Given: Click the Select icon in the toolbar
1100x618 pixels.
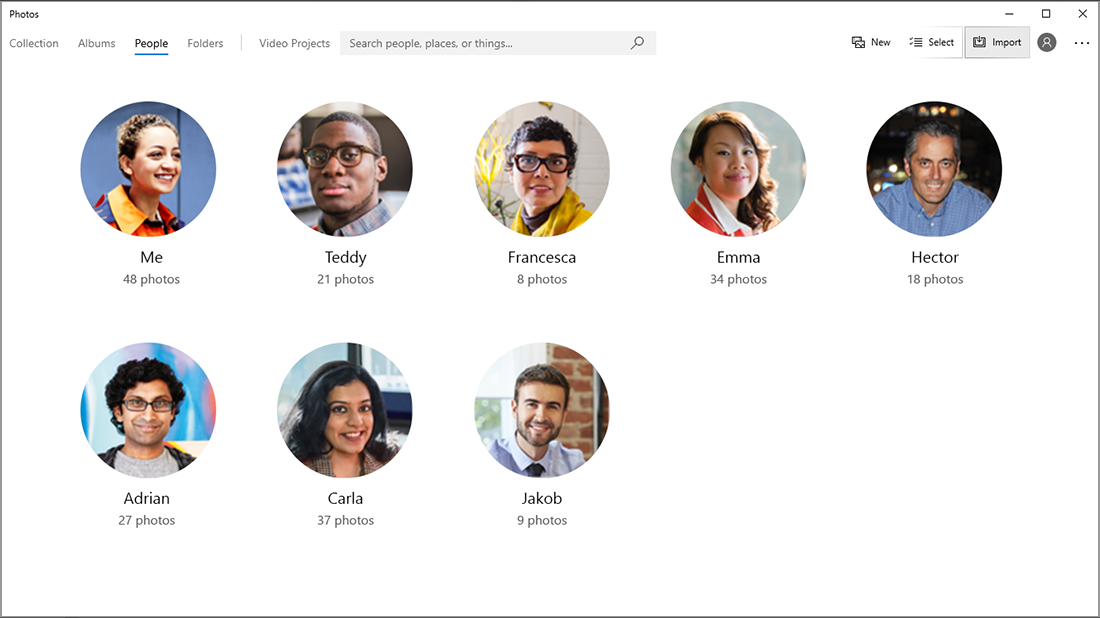Looking at the screenshot, I should coord(917,42).
